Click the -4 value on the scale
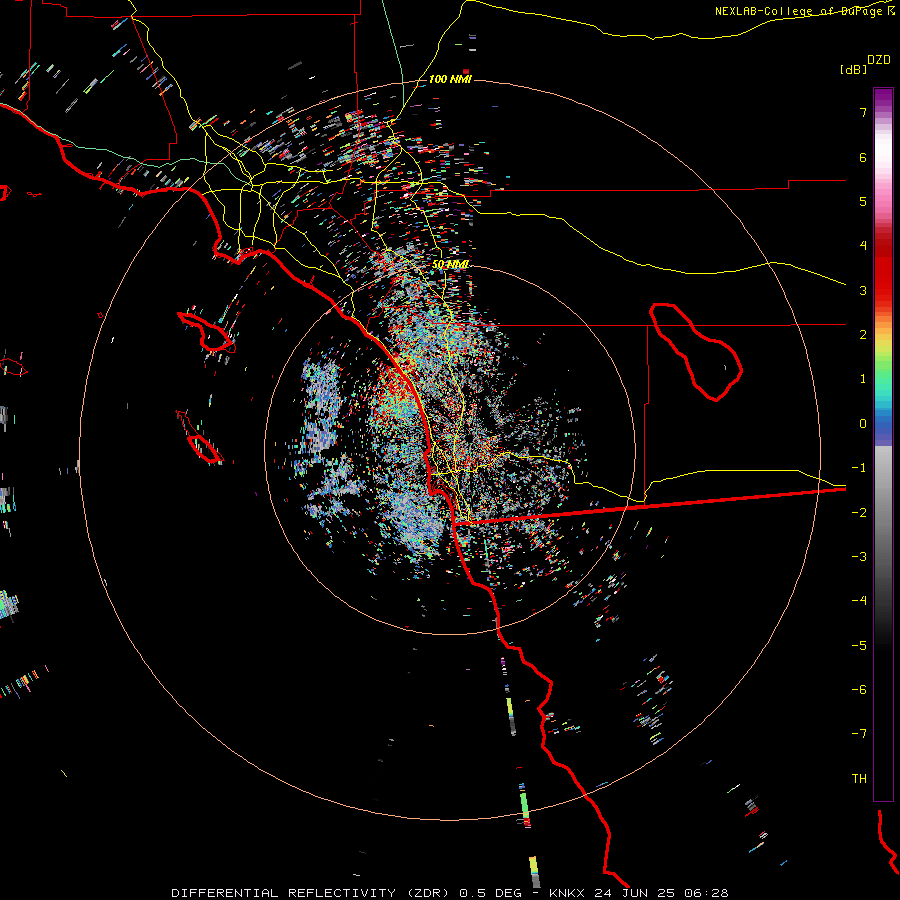Viewport: 900px width, 900px height. pos(859,601)
